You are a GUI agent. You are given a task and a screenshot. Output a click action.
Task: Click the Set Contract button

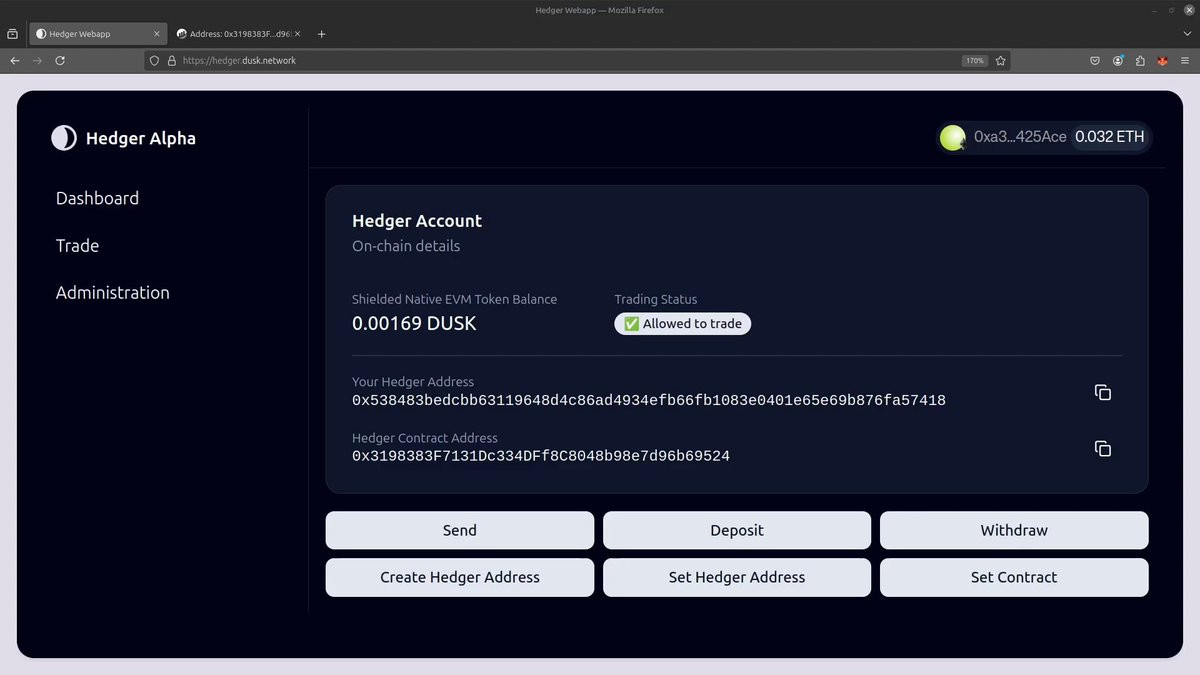click(1014, 577)
